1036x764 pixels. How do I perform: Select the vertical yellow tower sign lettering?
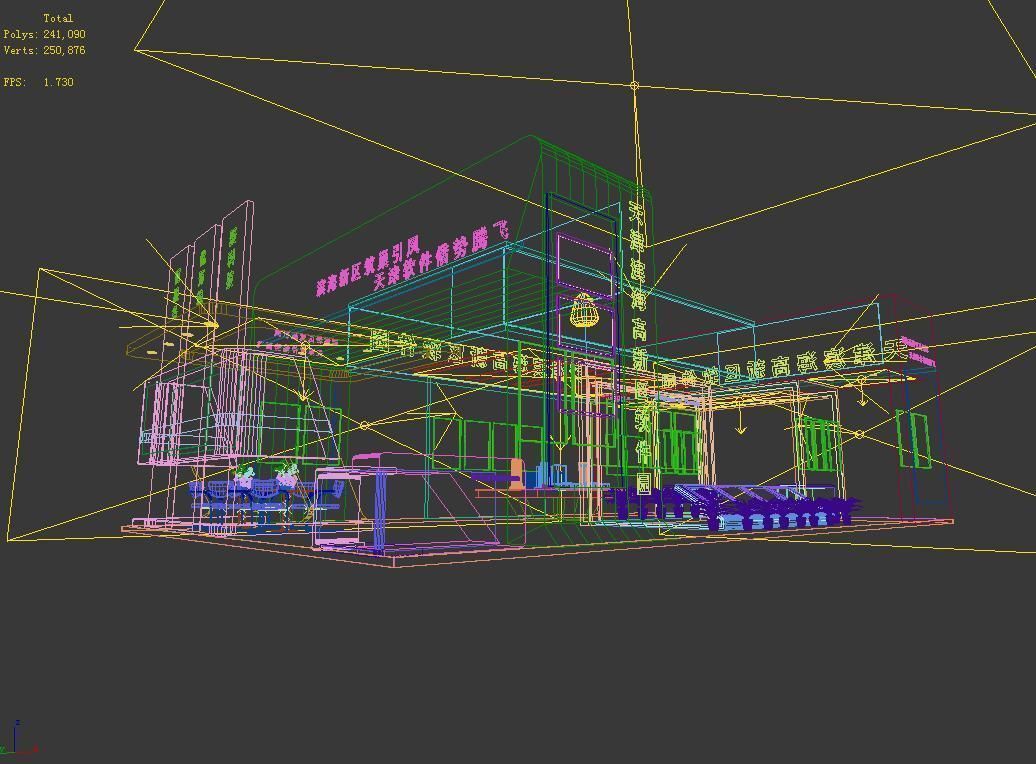(x=639, y=347)
